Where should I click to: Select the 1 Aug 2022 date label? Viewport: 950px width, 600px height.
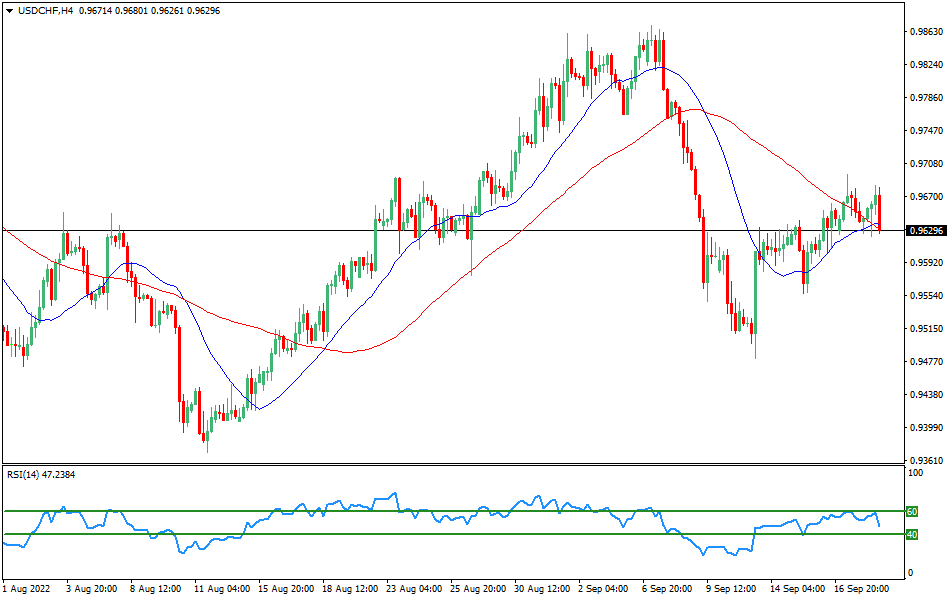pos(26,589)
